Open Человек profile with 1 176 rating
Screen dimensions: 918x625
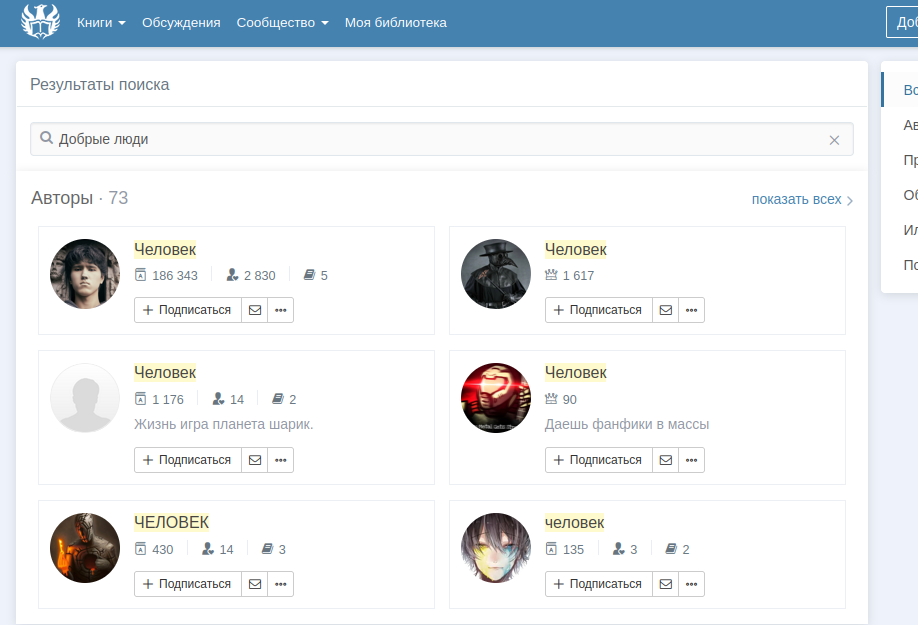(x=165, y=373)
